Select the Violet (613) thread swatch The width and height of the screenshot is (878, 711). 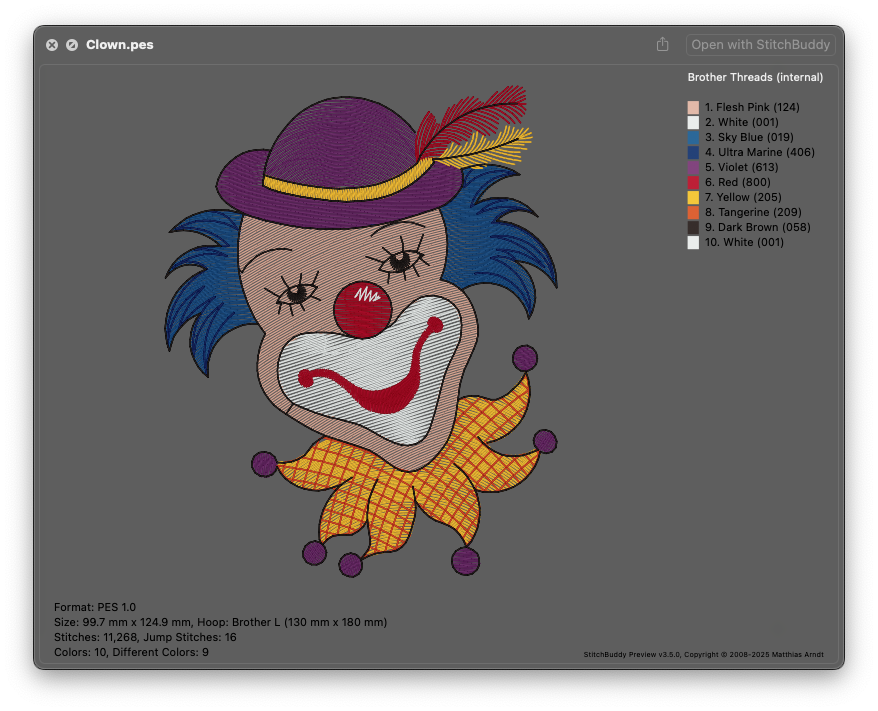693,167
